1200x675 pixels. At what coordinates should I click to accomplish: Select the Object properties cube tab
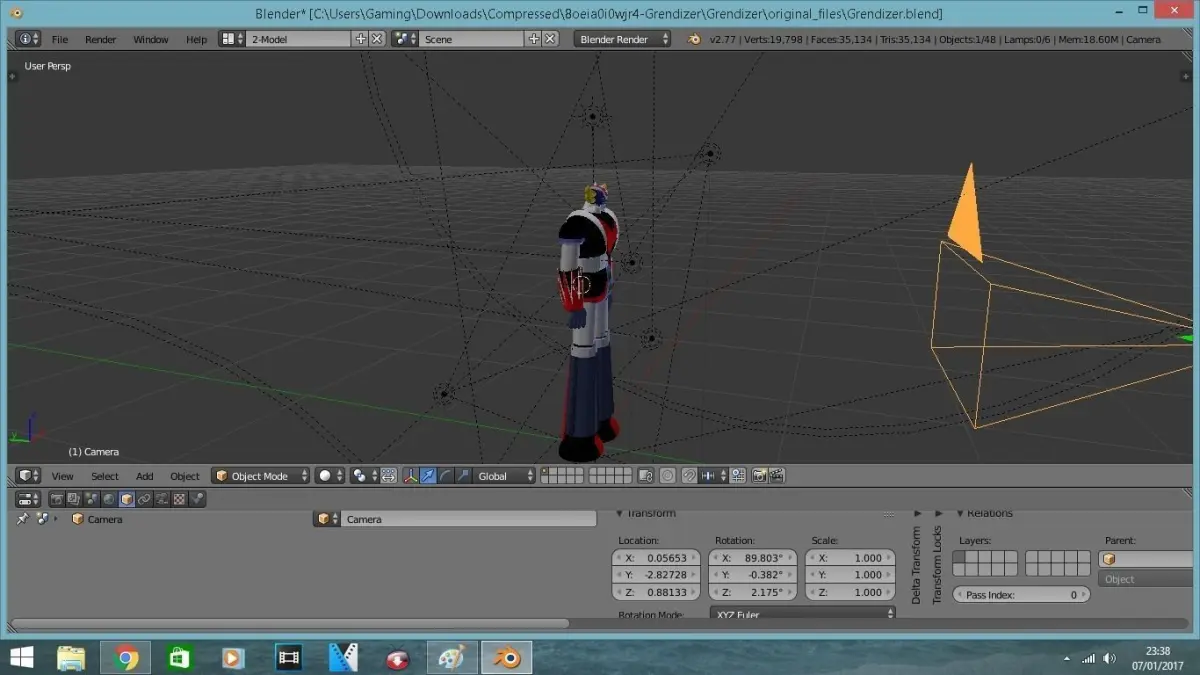tap(127, 498)
